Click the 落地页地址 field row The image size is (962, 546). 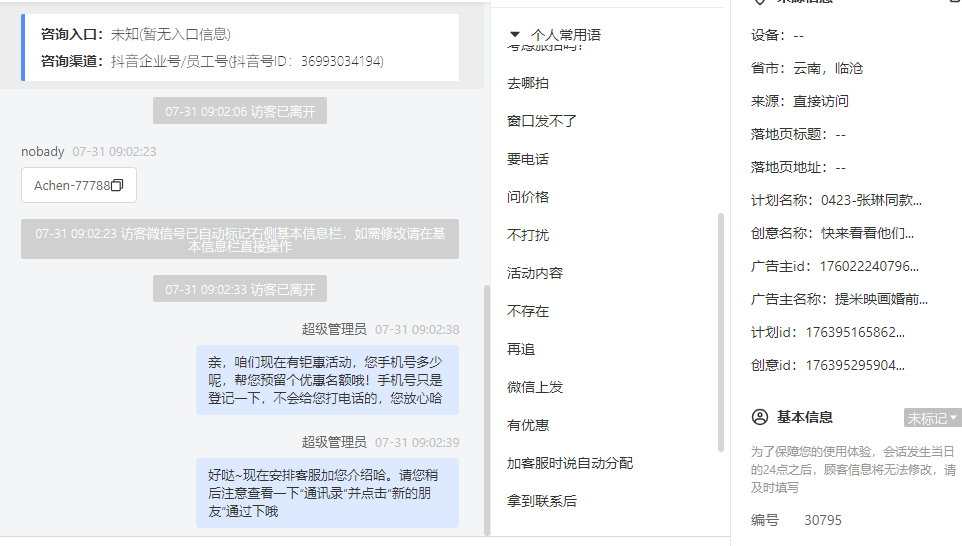click(798, 167)
